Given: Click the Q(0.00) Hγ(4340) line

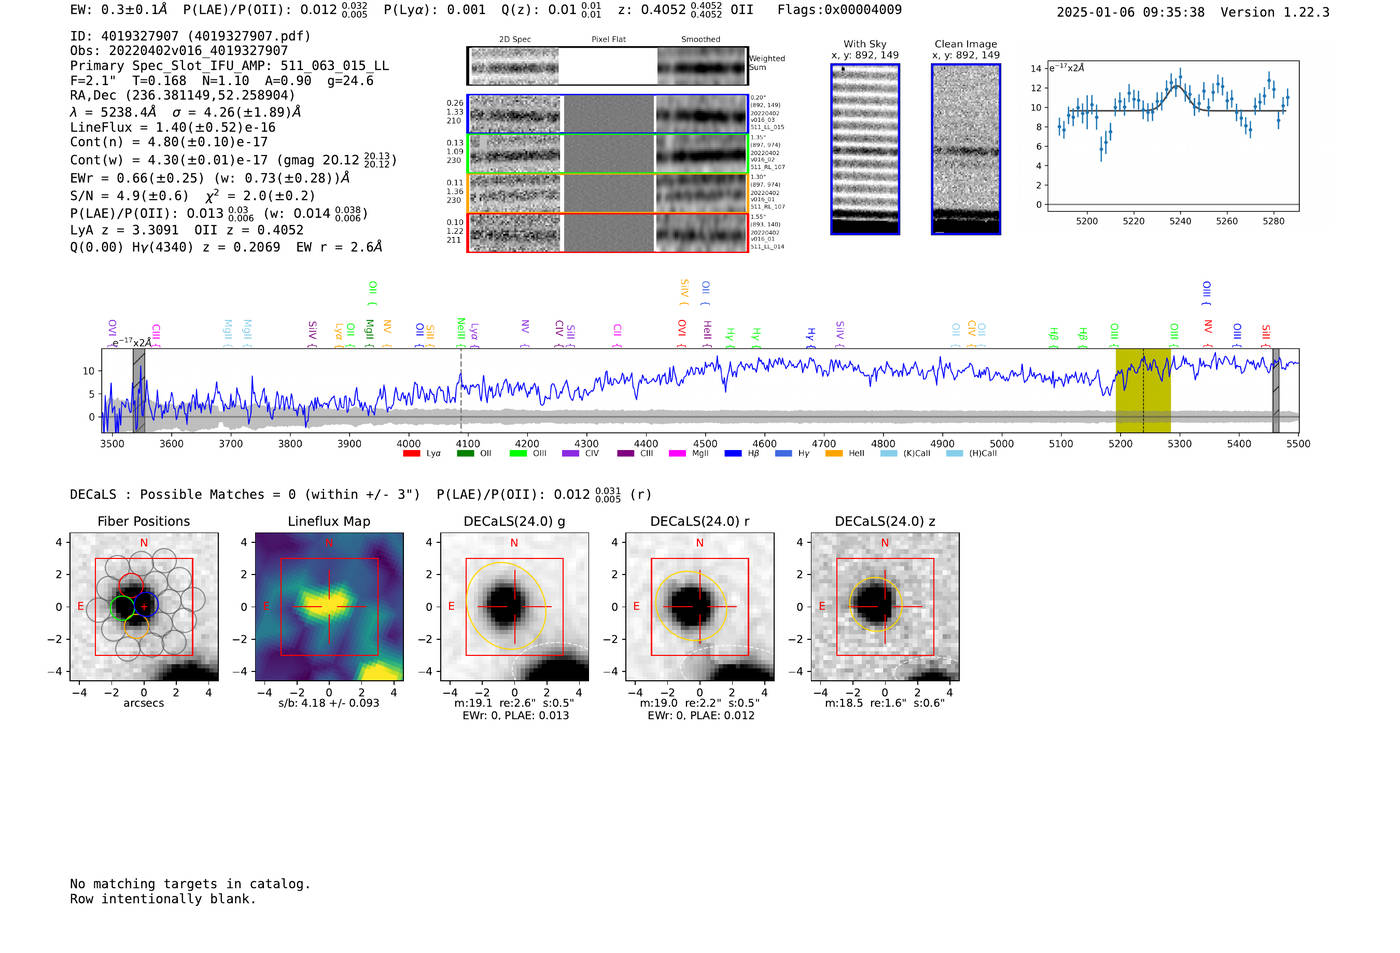Looking at the screenshot, I should click(x=227, y=247).
